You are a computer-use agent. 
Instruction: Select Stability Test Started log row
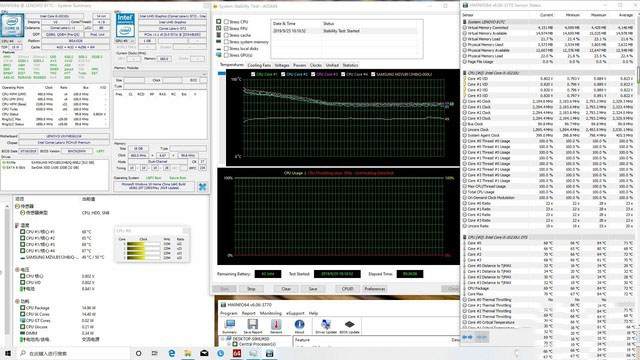[x=344, y=31]
